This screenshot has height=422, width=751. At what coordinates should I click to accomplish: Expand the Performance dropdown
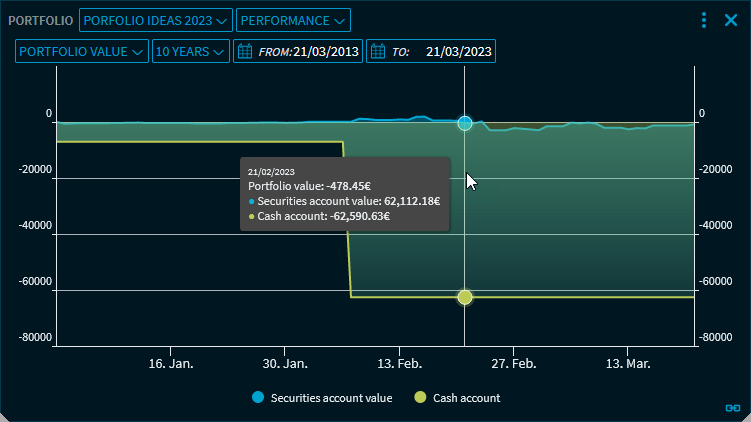point(293,20)
